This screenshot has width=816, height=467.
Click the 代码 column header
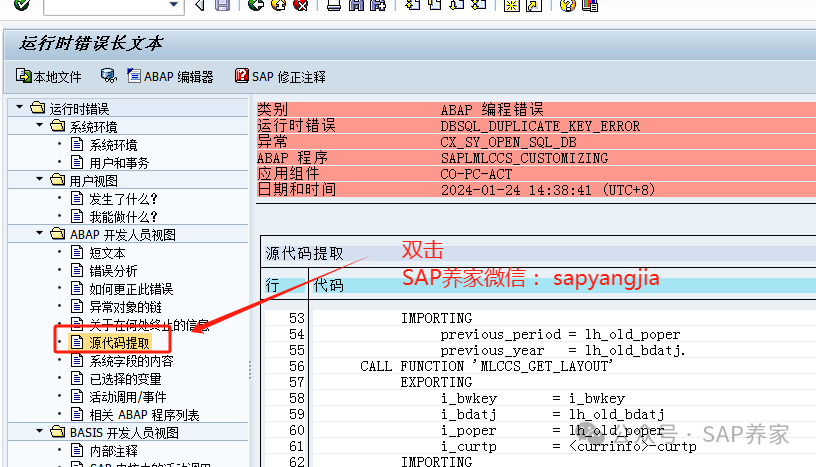[328, 285]
